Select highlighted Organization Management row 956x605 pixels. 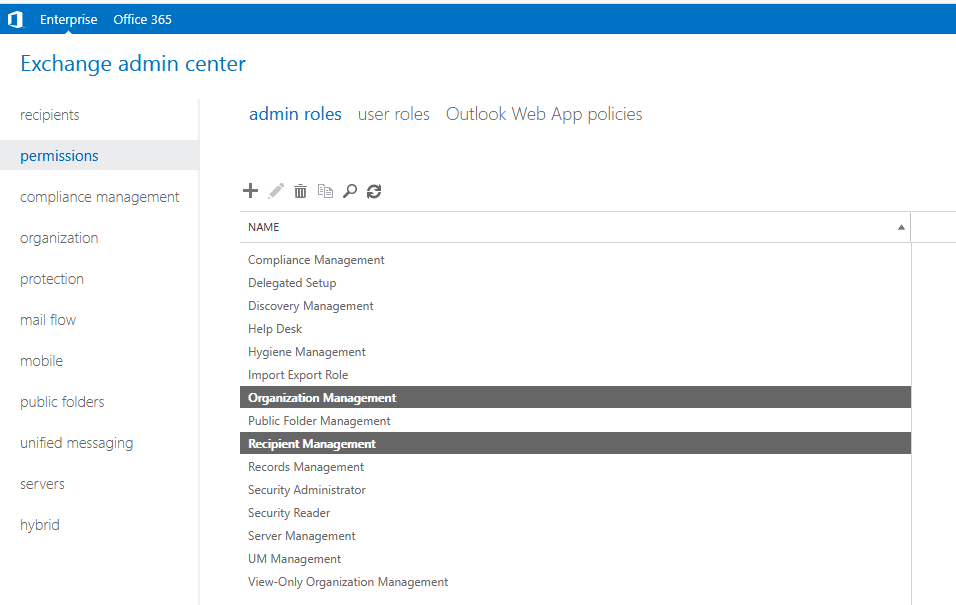[575, 398]
